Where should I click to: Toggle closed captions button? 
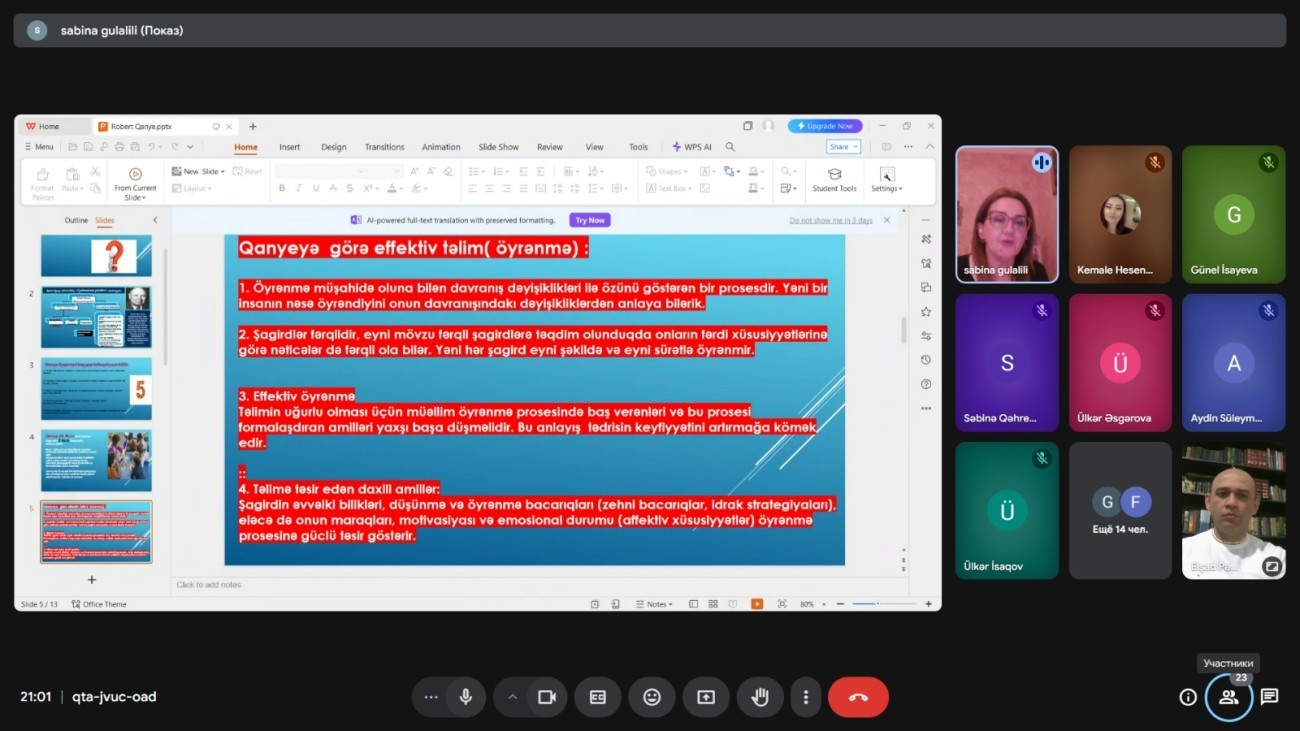tap(598, 697)
